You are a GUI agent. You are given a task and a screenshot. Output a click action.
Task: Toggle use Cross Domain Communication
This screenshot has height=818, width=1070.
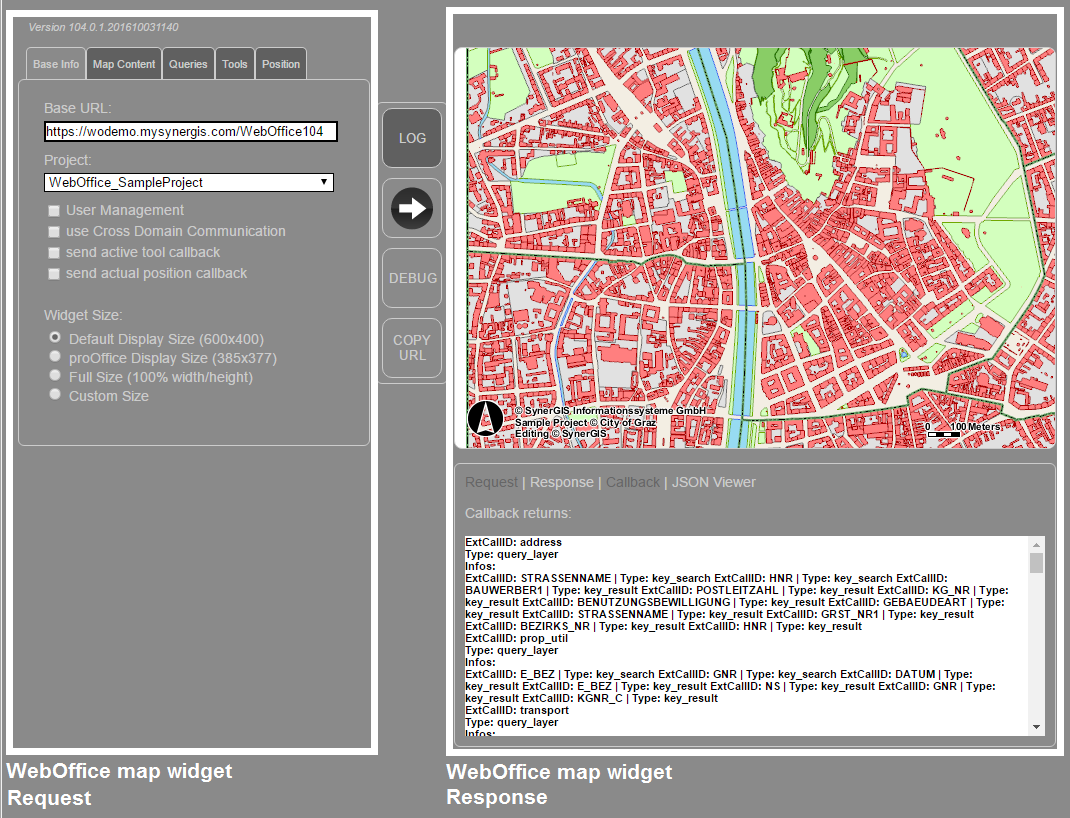(54, 231)
